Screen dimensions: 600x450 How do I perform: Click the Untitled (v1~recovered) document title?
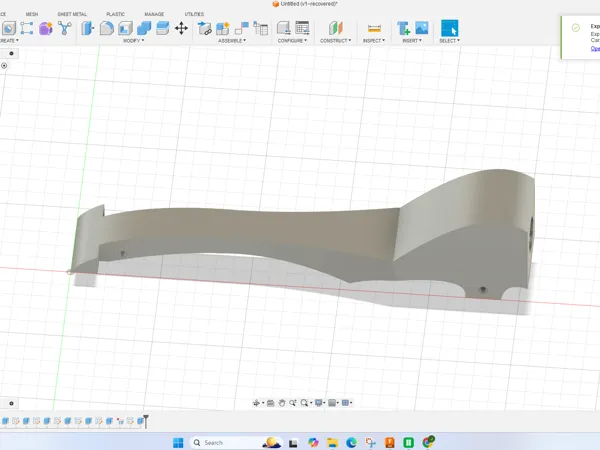309,4
